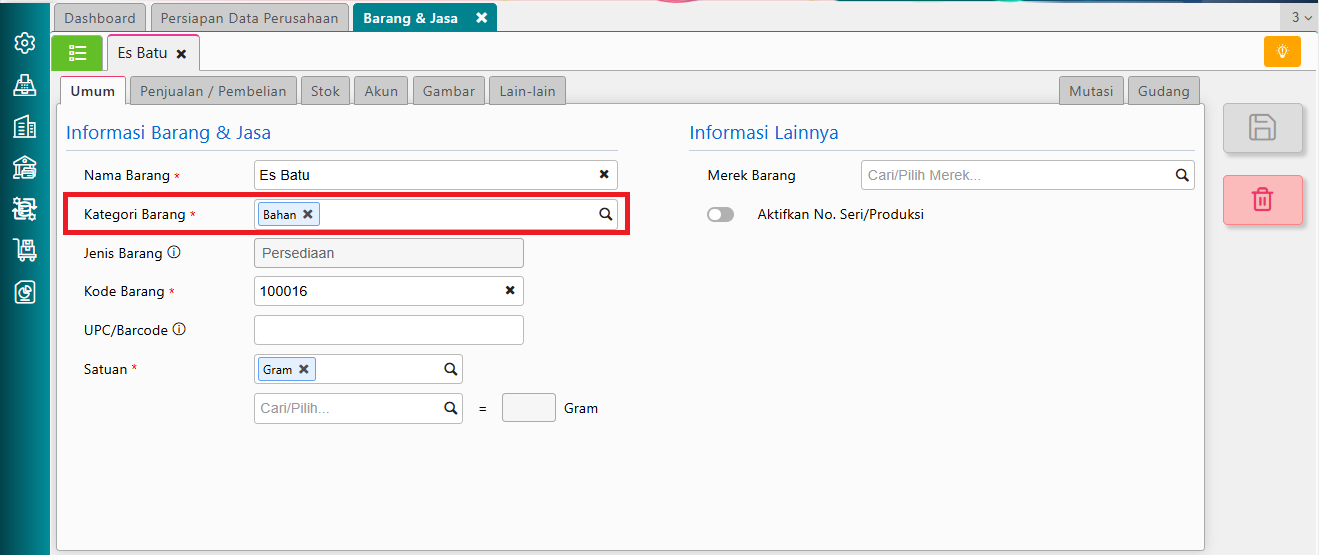Search icon in Kategori Barang field
This screenshot has width=1323, height=555.
pos(605,214)
